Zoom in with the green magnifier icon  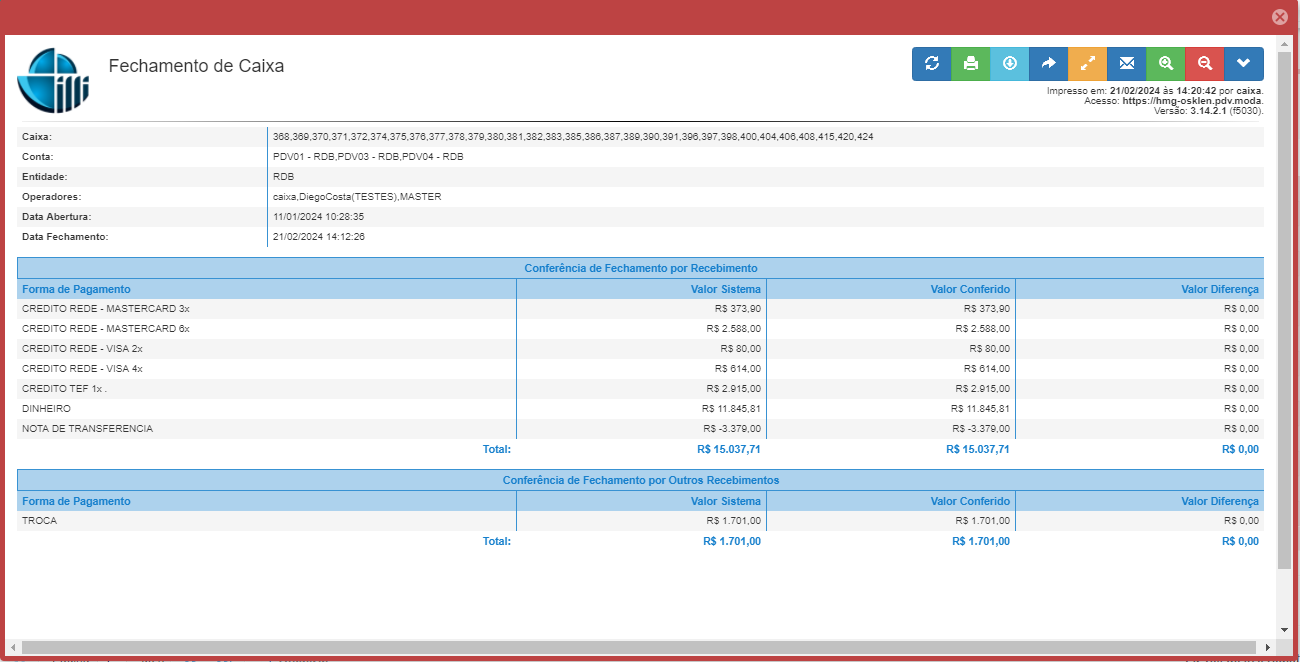point(1165,64)
